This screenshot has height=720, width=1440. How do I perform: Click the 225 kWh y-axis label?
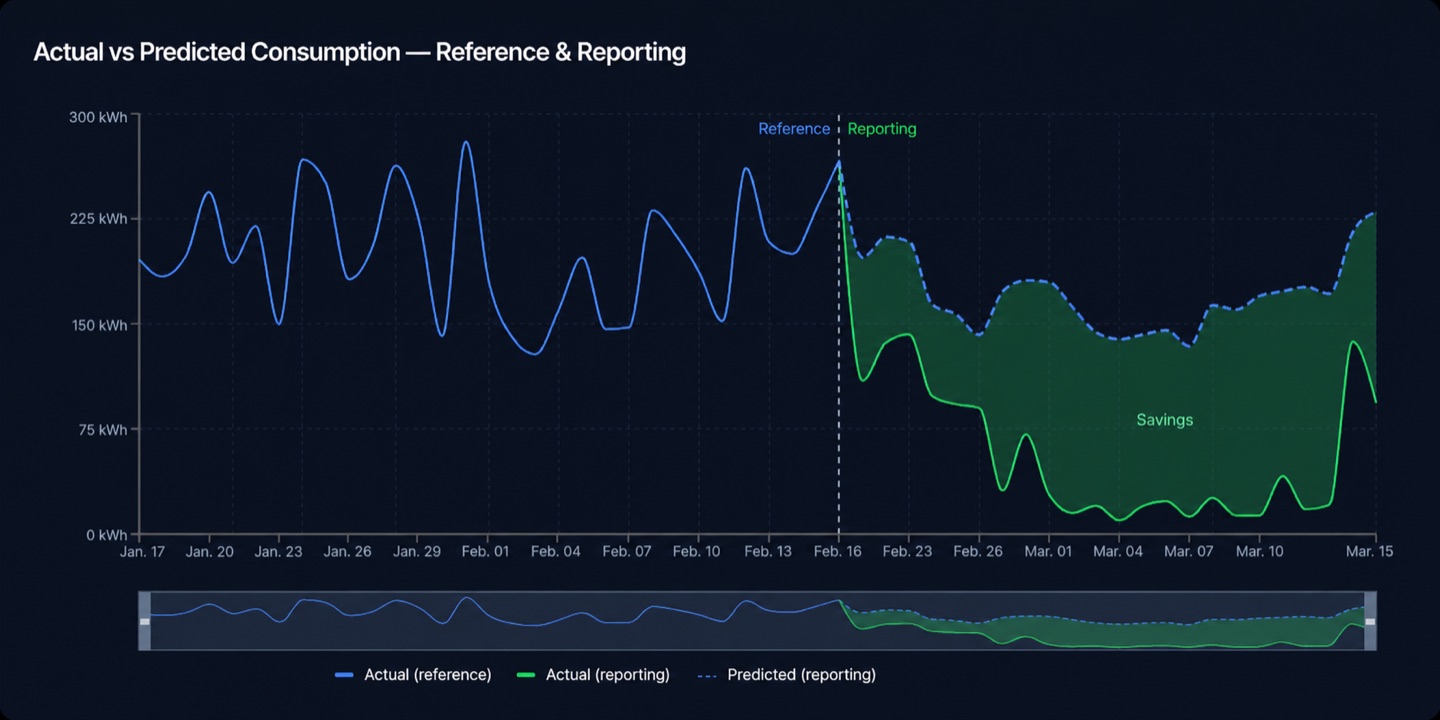98,219
